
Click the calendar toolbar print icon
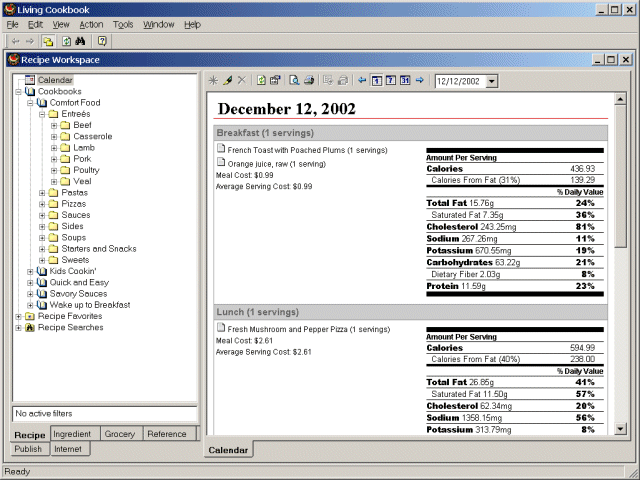point(309,80)
